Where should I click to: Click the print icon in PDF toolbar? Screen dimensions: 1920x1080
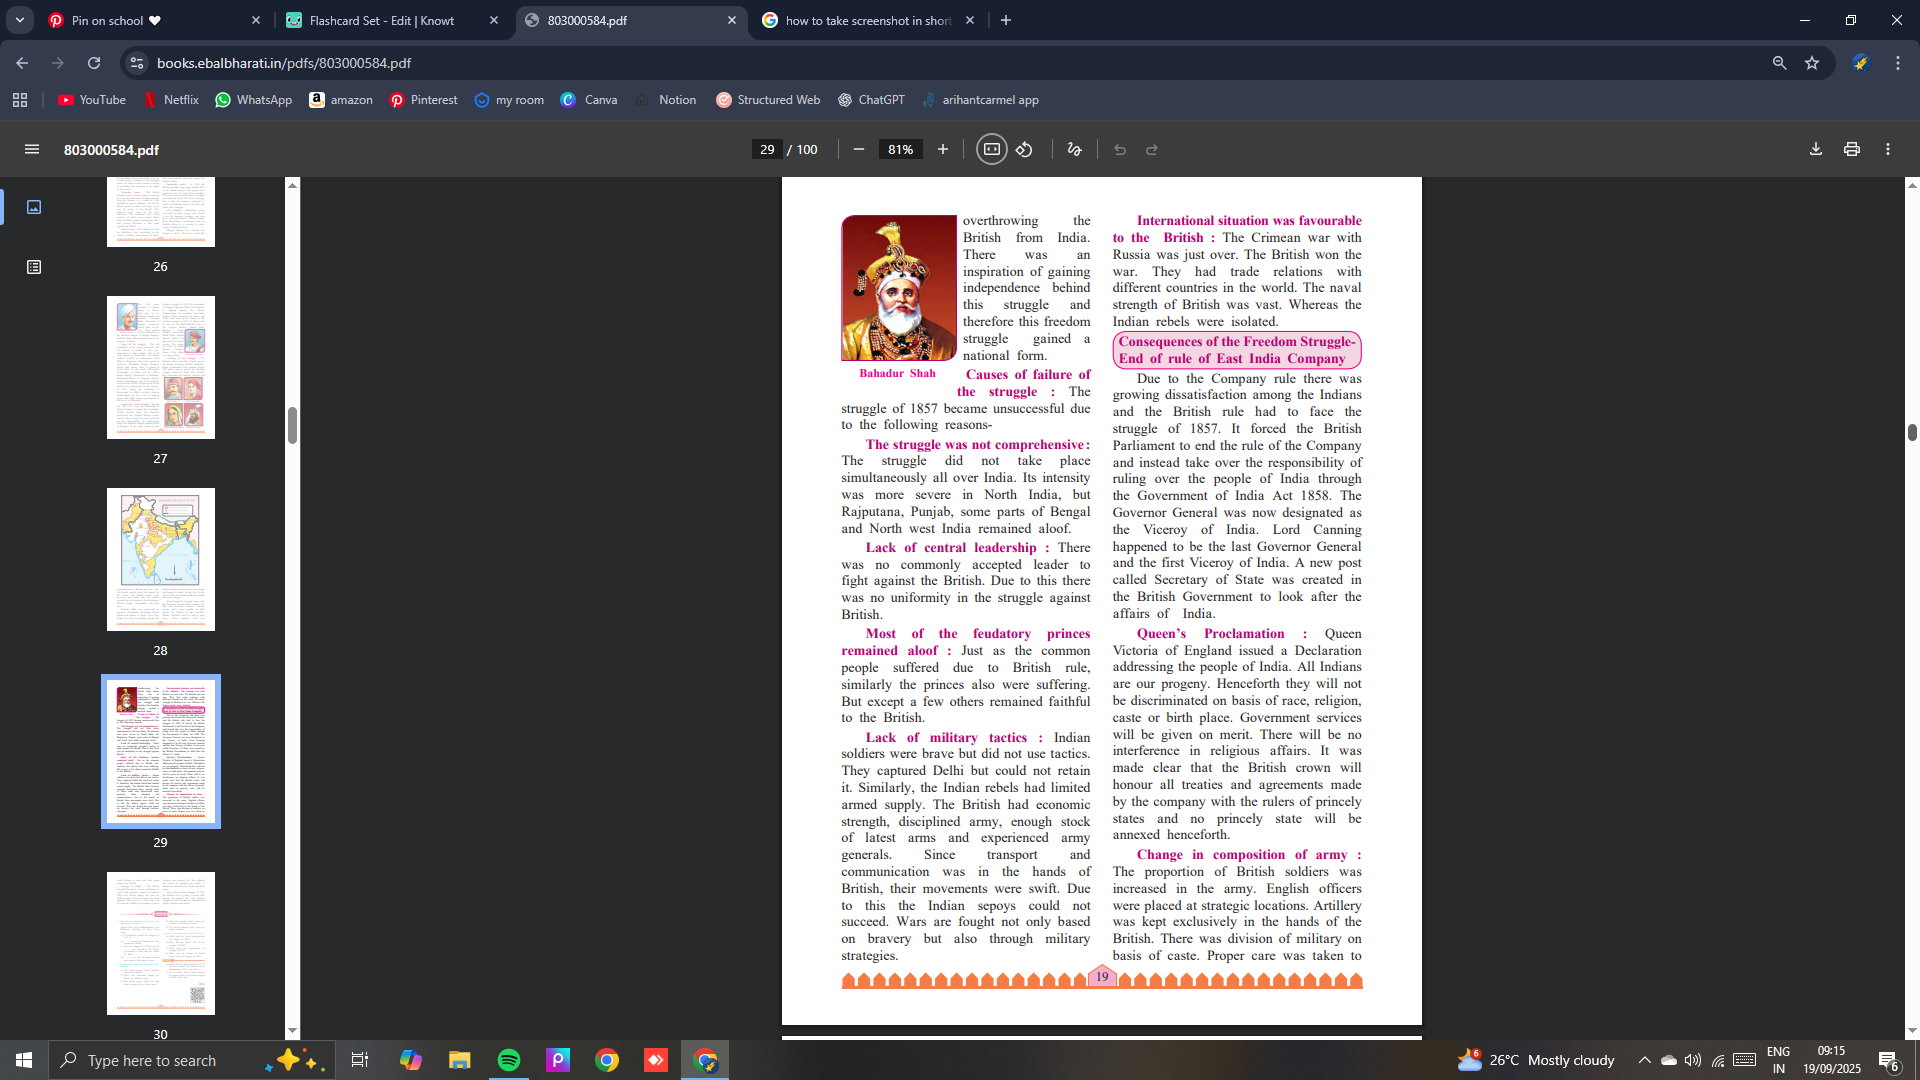(1851, 149)
